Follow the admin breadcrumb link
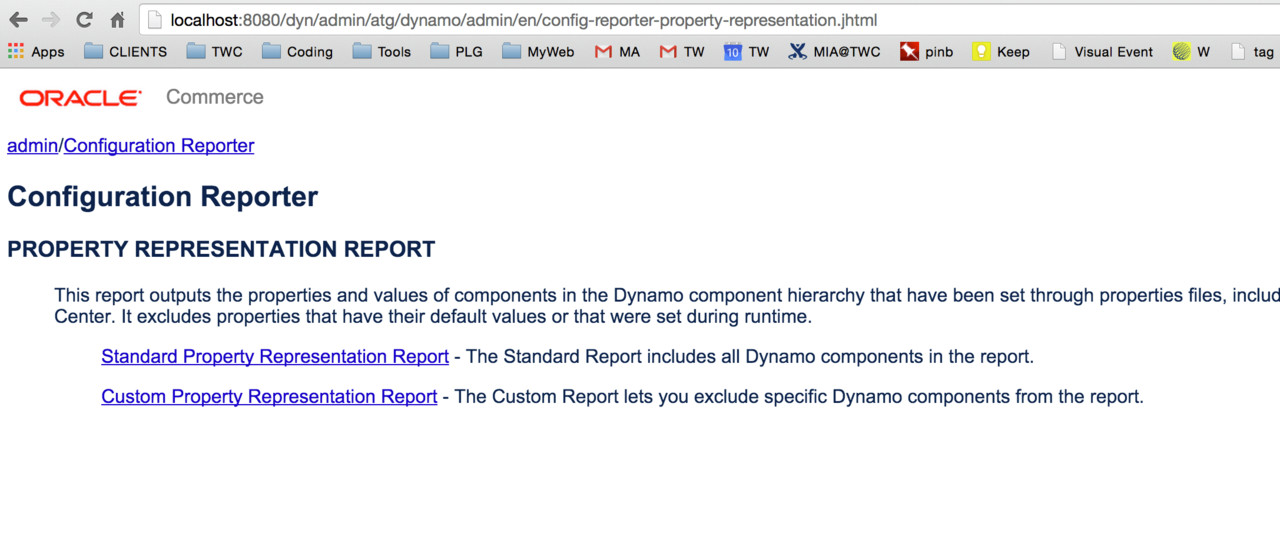Image resolution: width=1280 pixels, height=549 pixels. (x=32, y=146)
